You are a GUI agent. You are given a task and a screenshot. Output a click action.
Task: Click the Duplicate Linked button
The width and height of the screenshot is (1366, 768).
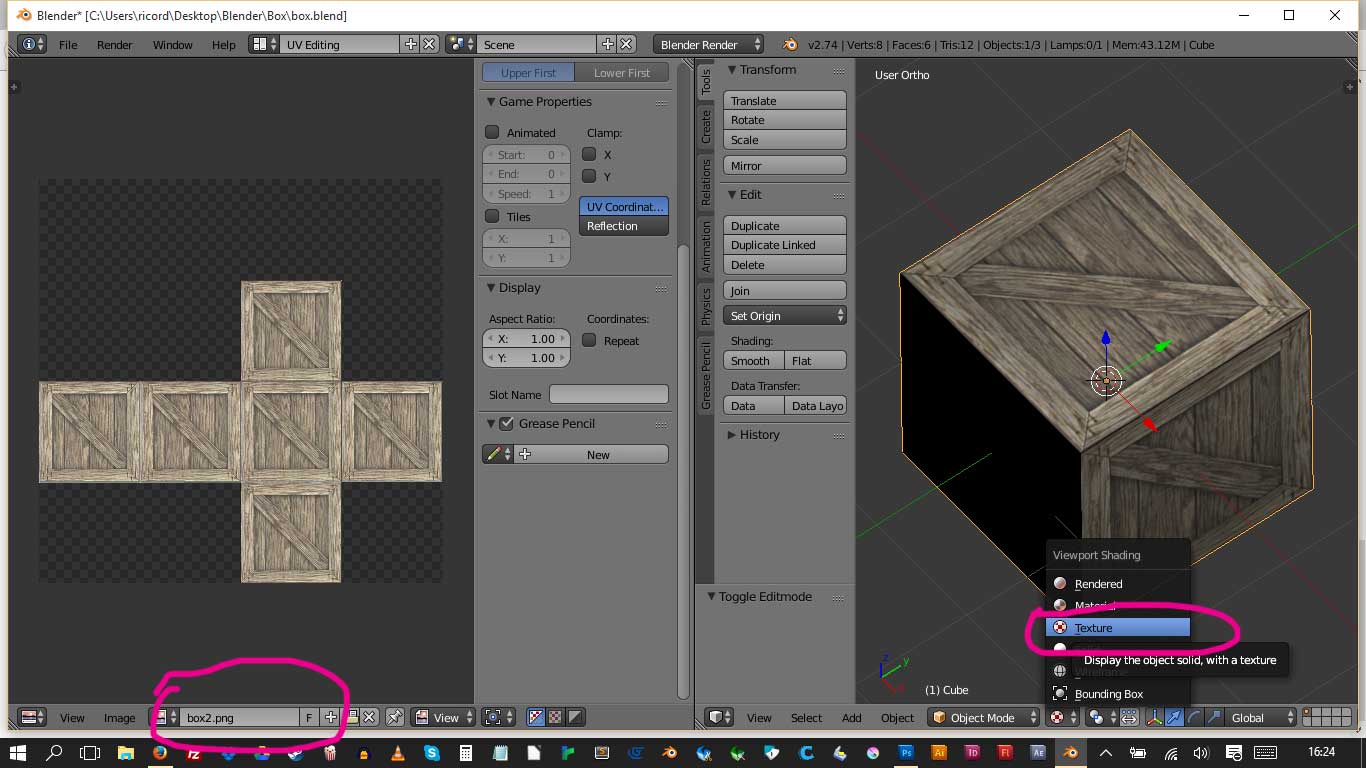[784, 245]
